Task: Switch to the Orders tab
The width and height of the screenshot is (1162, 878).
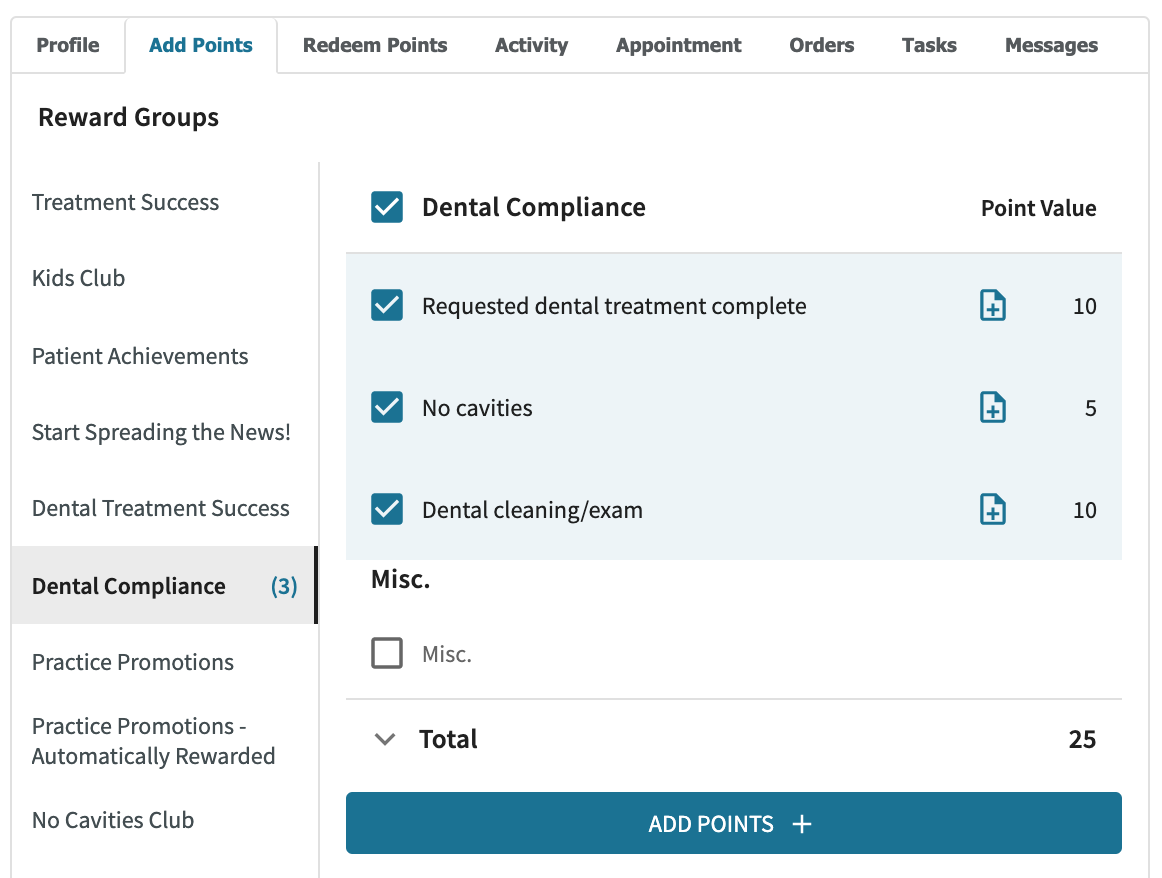Action: [x=821, y=45]
